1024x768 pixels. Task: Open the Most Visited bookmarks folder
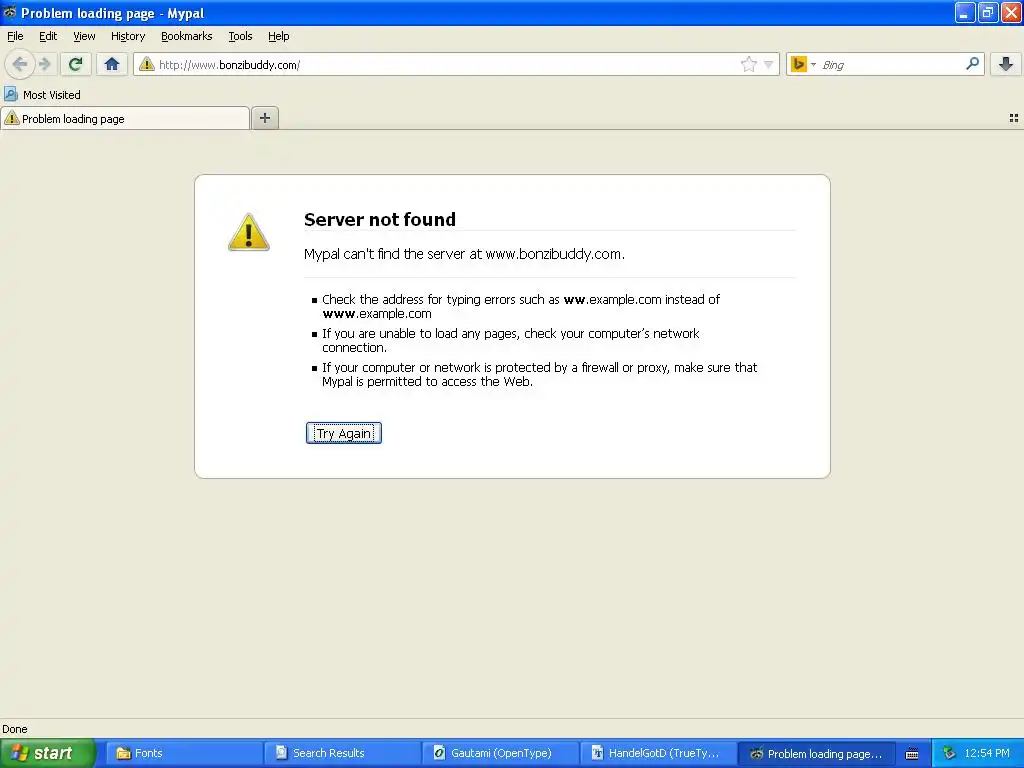[x=42, y=95]
